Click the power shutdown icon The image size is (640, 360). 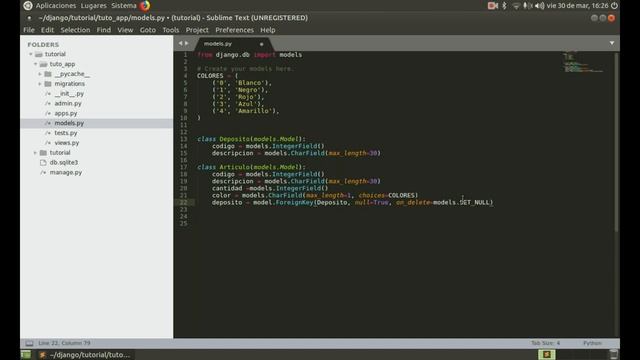point(614,6)
